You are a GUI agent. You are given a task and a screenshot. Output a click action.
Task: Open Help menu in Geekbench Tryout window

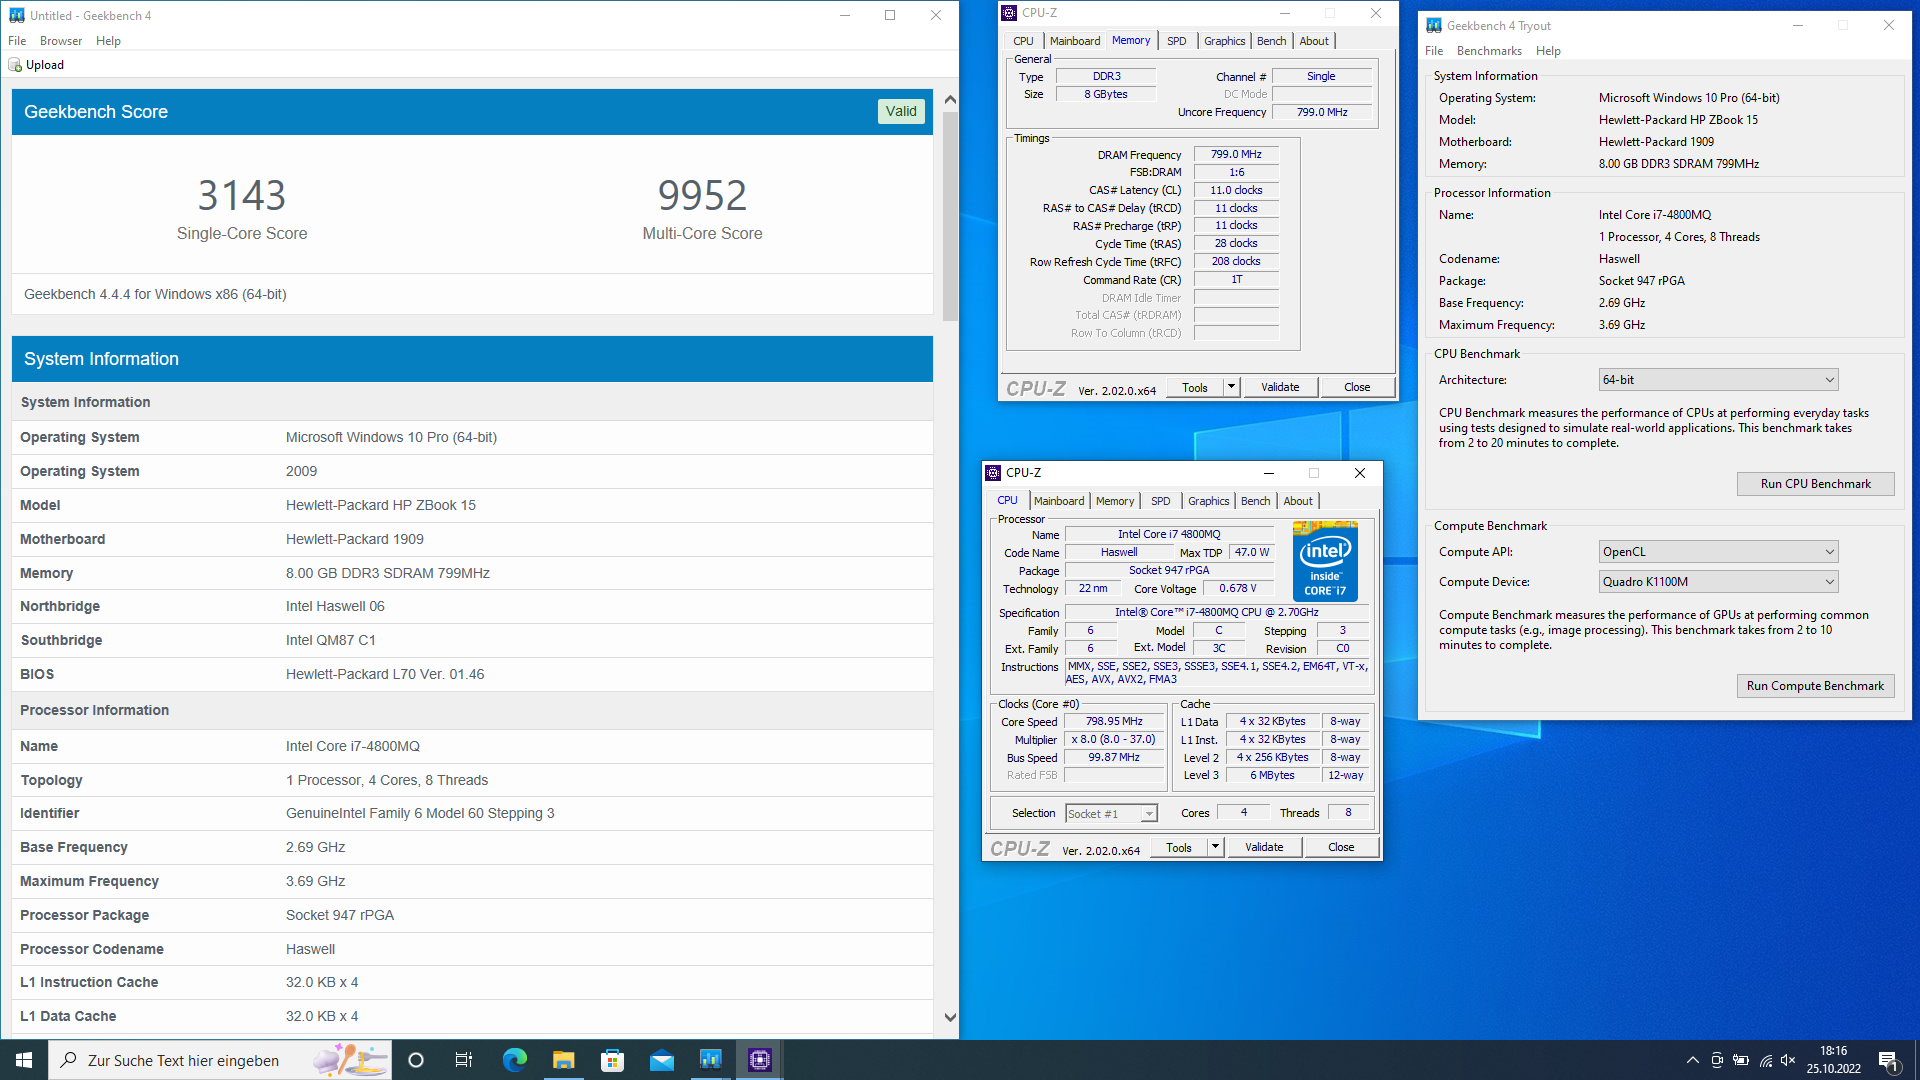(x=1548, y=51)
